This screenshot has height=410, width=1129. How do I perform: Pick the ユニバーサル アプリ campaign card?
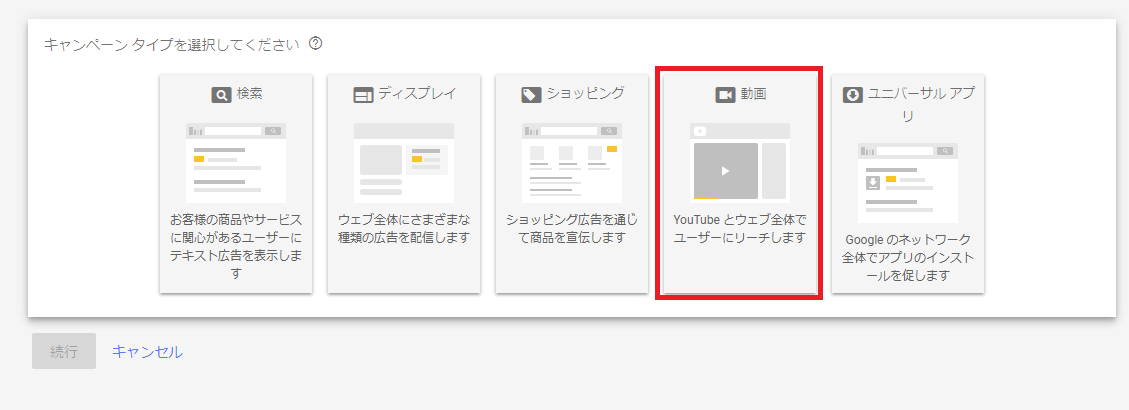[x=908, y=183]
